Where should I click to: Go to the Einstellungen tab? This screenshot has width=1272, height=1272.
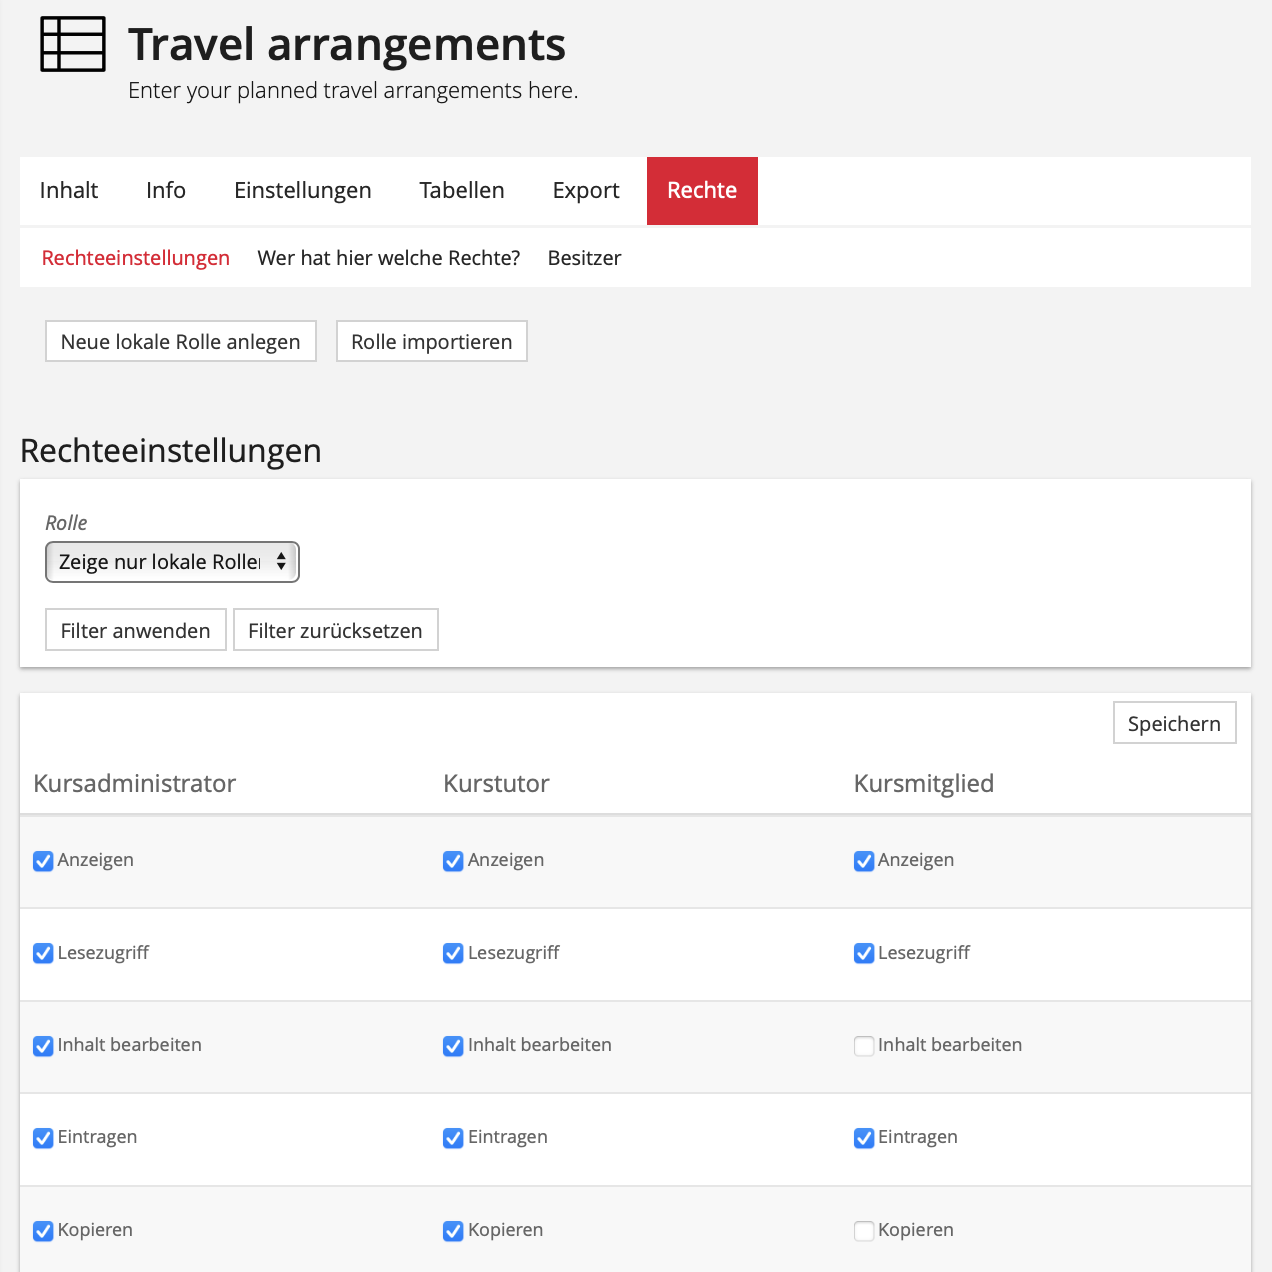[x=302, y=191]
